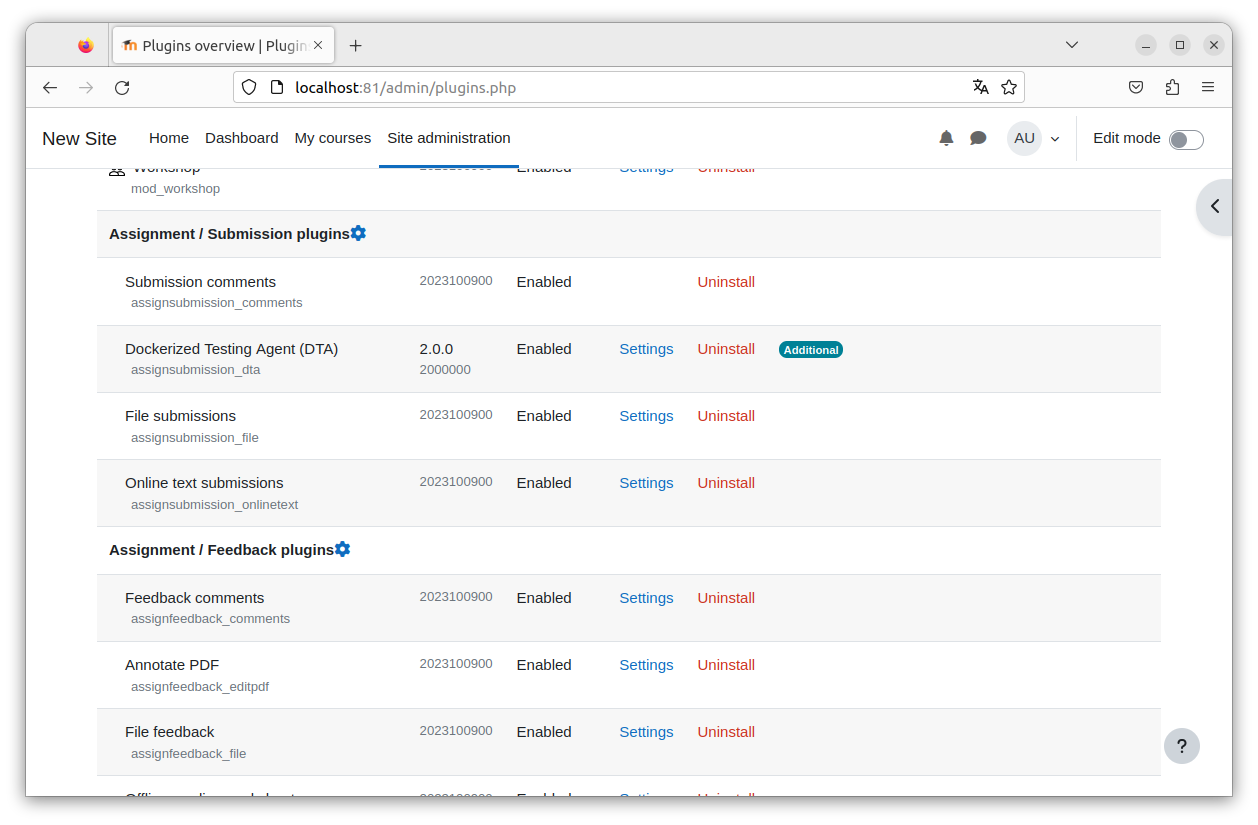Click the assignsubmission_dta component name
1258x825 pixels.
196,370
